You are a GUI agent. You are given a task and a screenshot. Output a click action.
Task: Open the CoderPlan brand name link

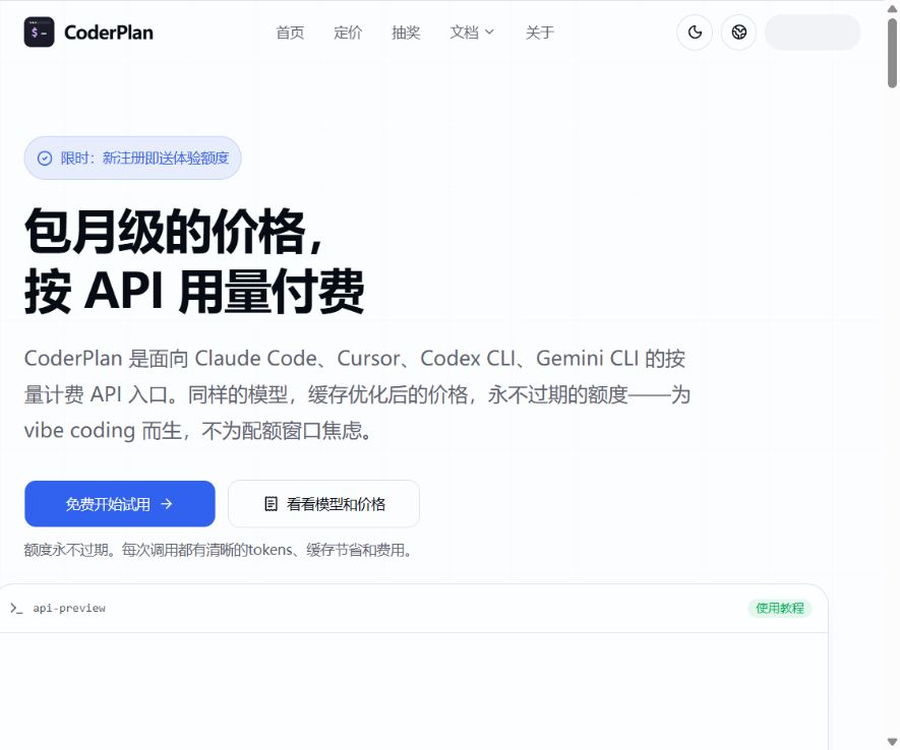coord(108,33)
